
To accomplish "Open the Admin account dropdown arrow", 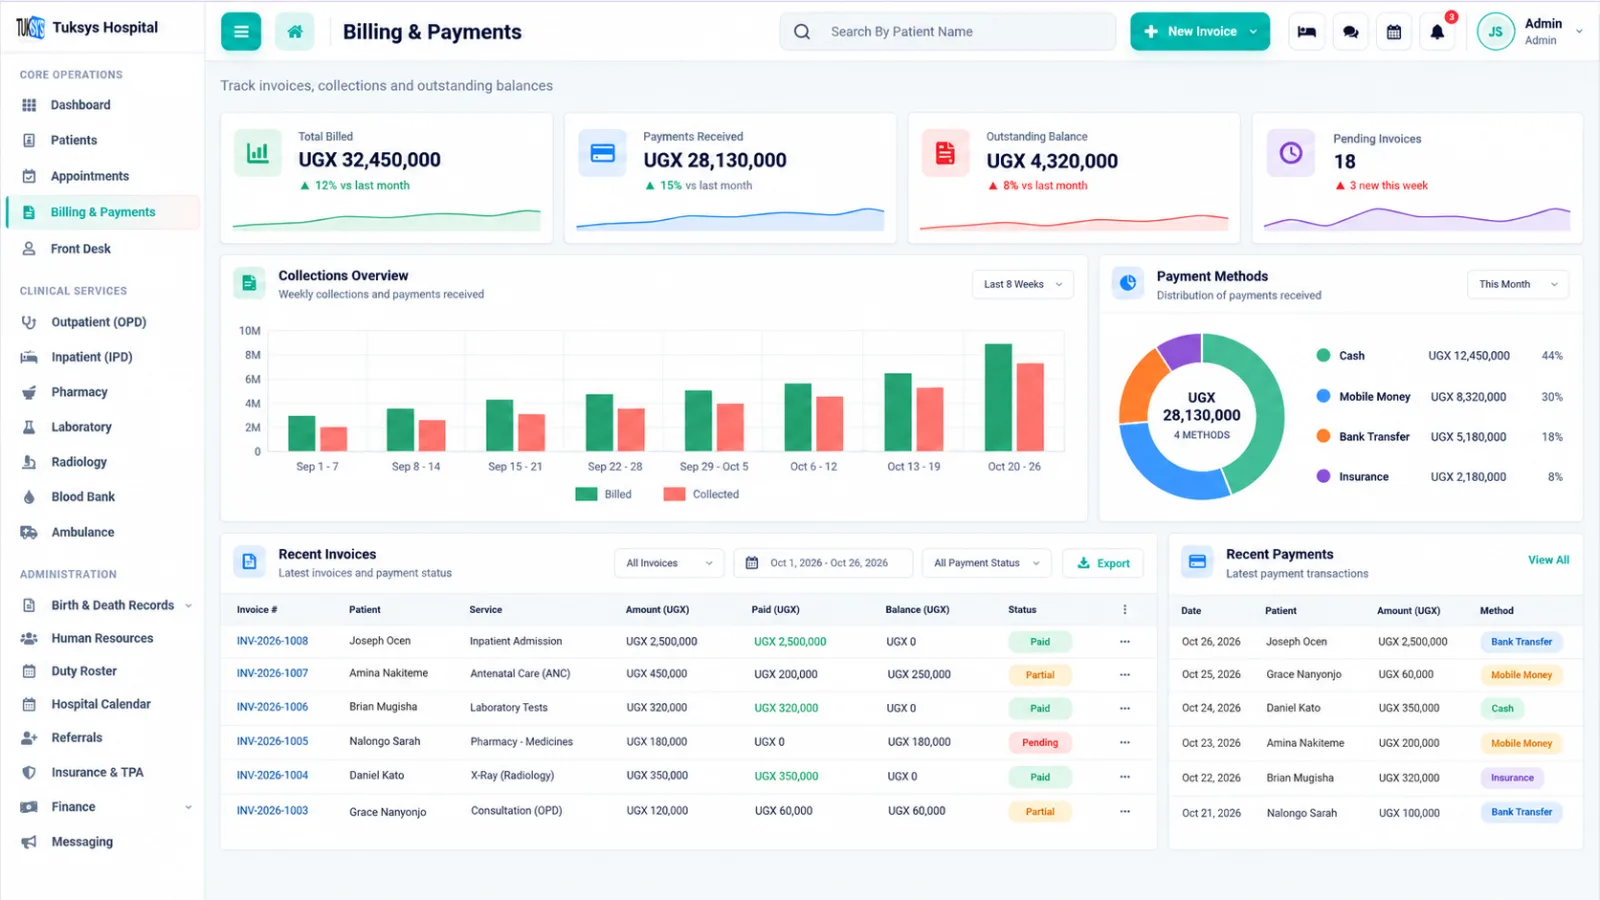I will coord(1579,31).
